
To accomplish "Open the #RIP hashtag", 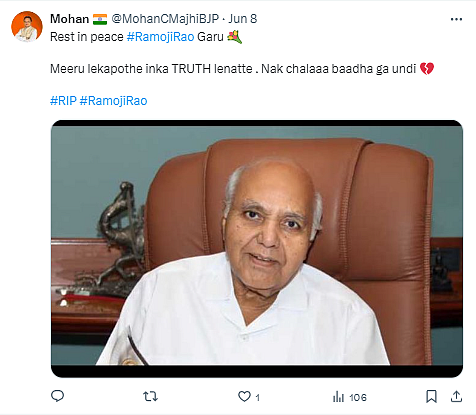I will click(63, 101).
